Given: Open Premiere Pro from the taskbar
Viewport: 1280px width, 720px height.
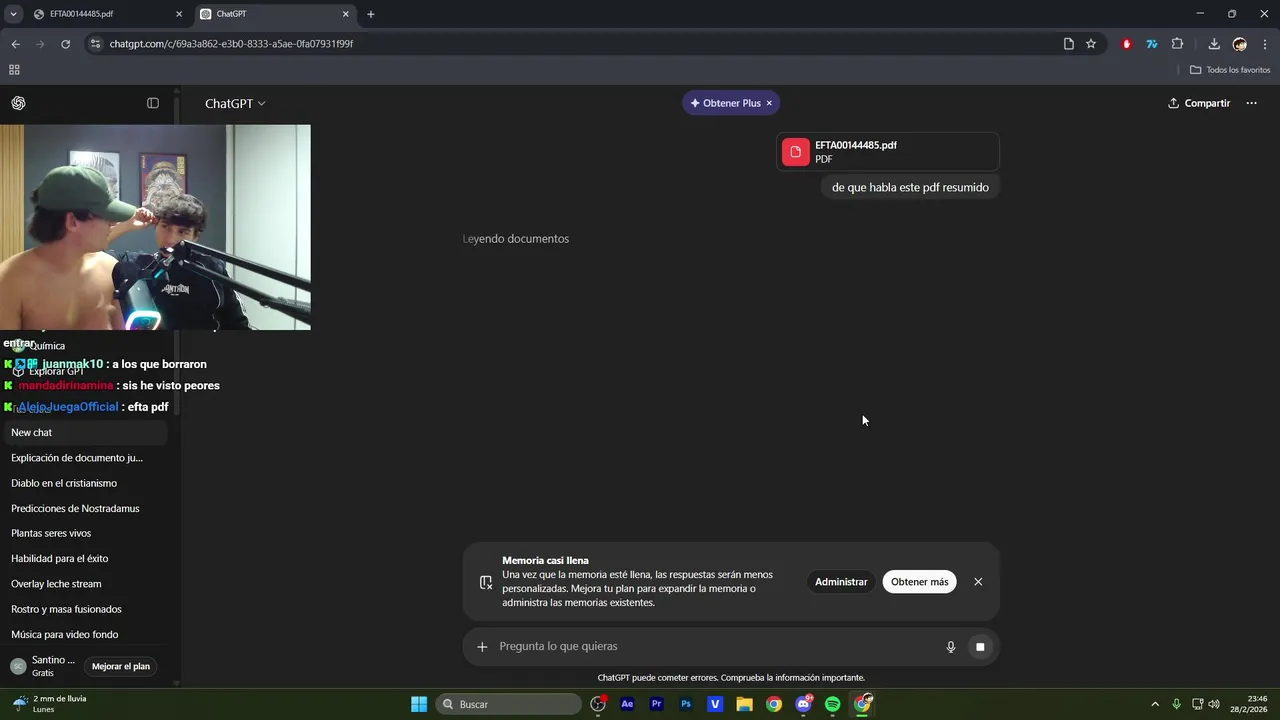Looking at the screenshot, I should coord(657,704).
